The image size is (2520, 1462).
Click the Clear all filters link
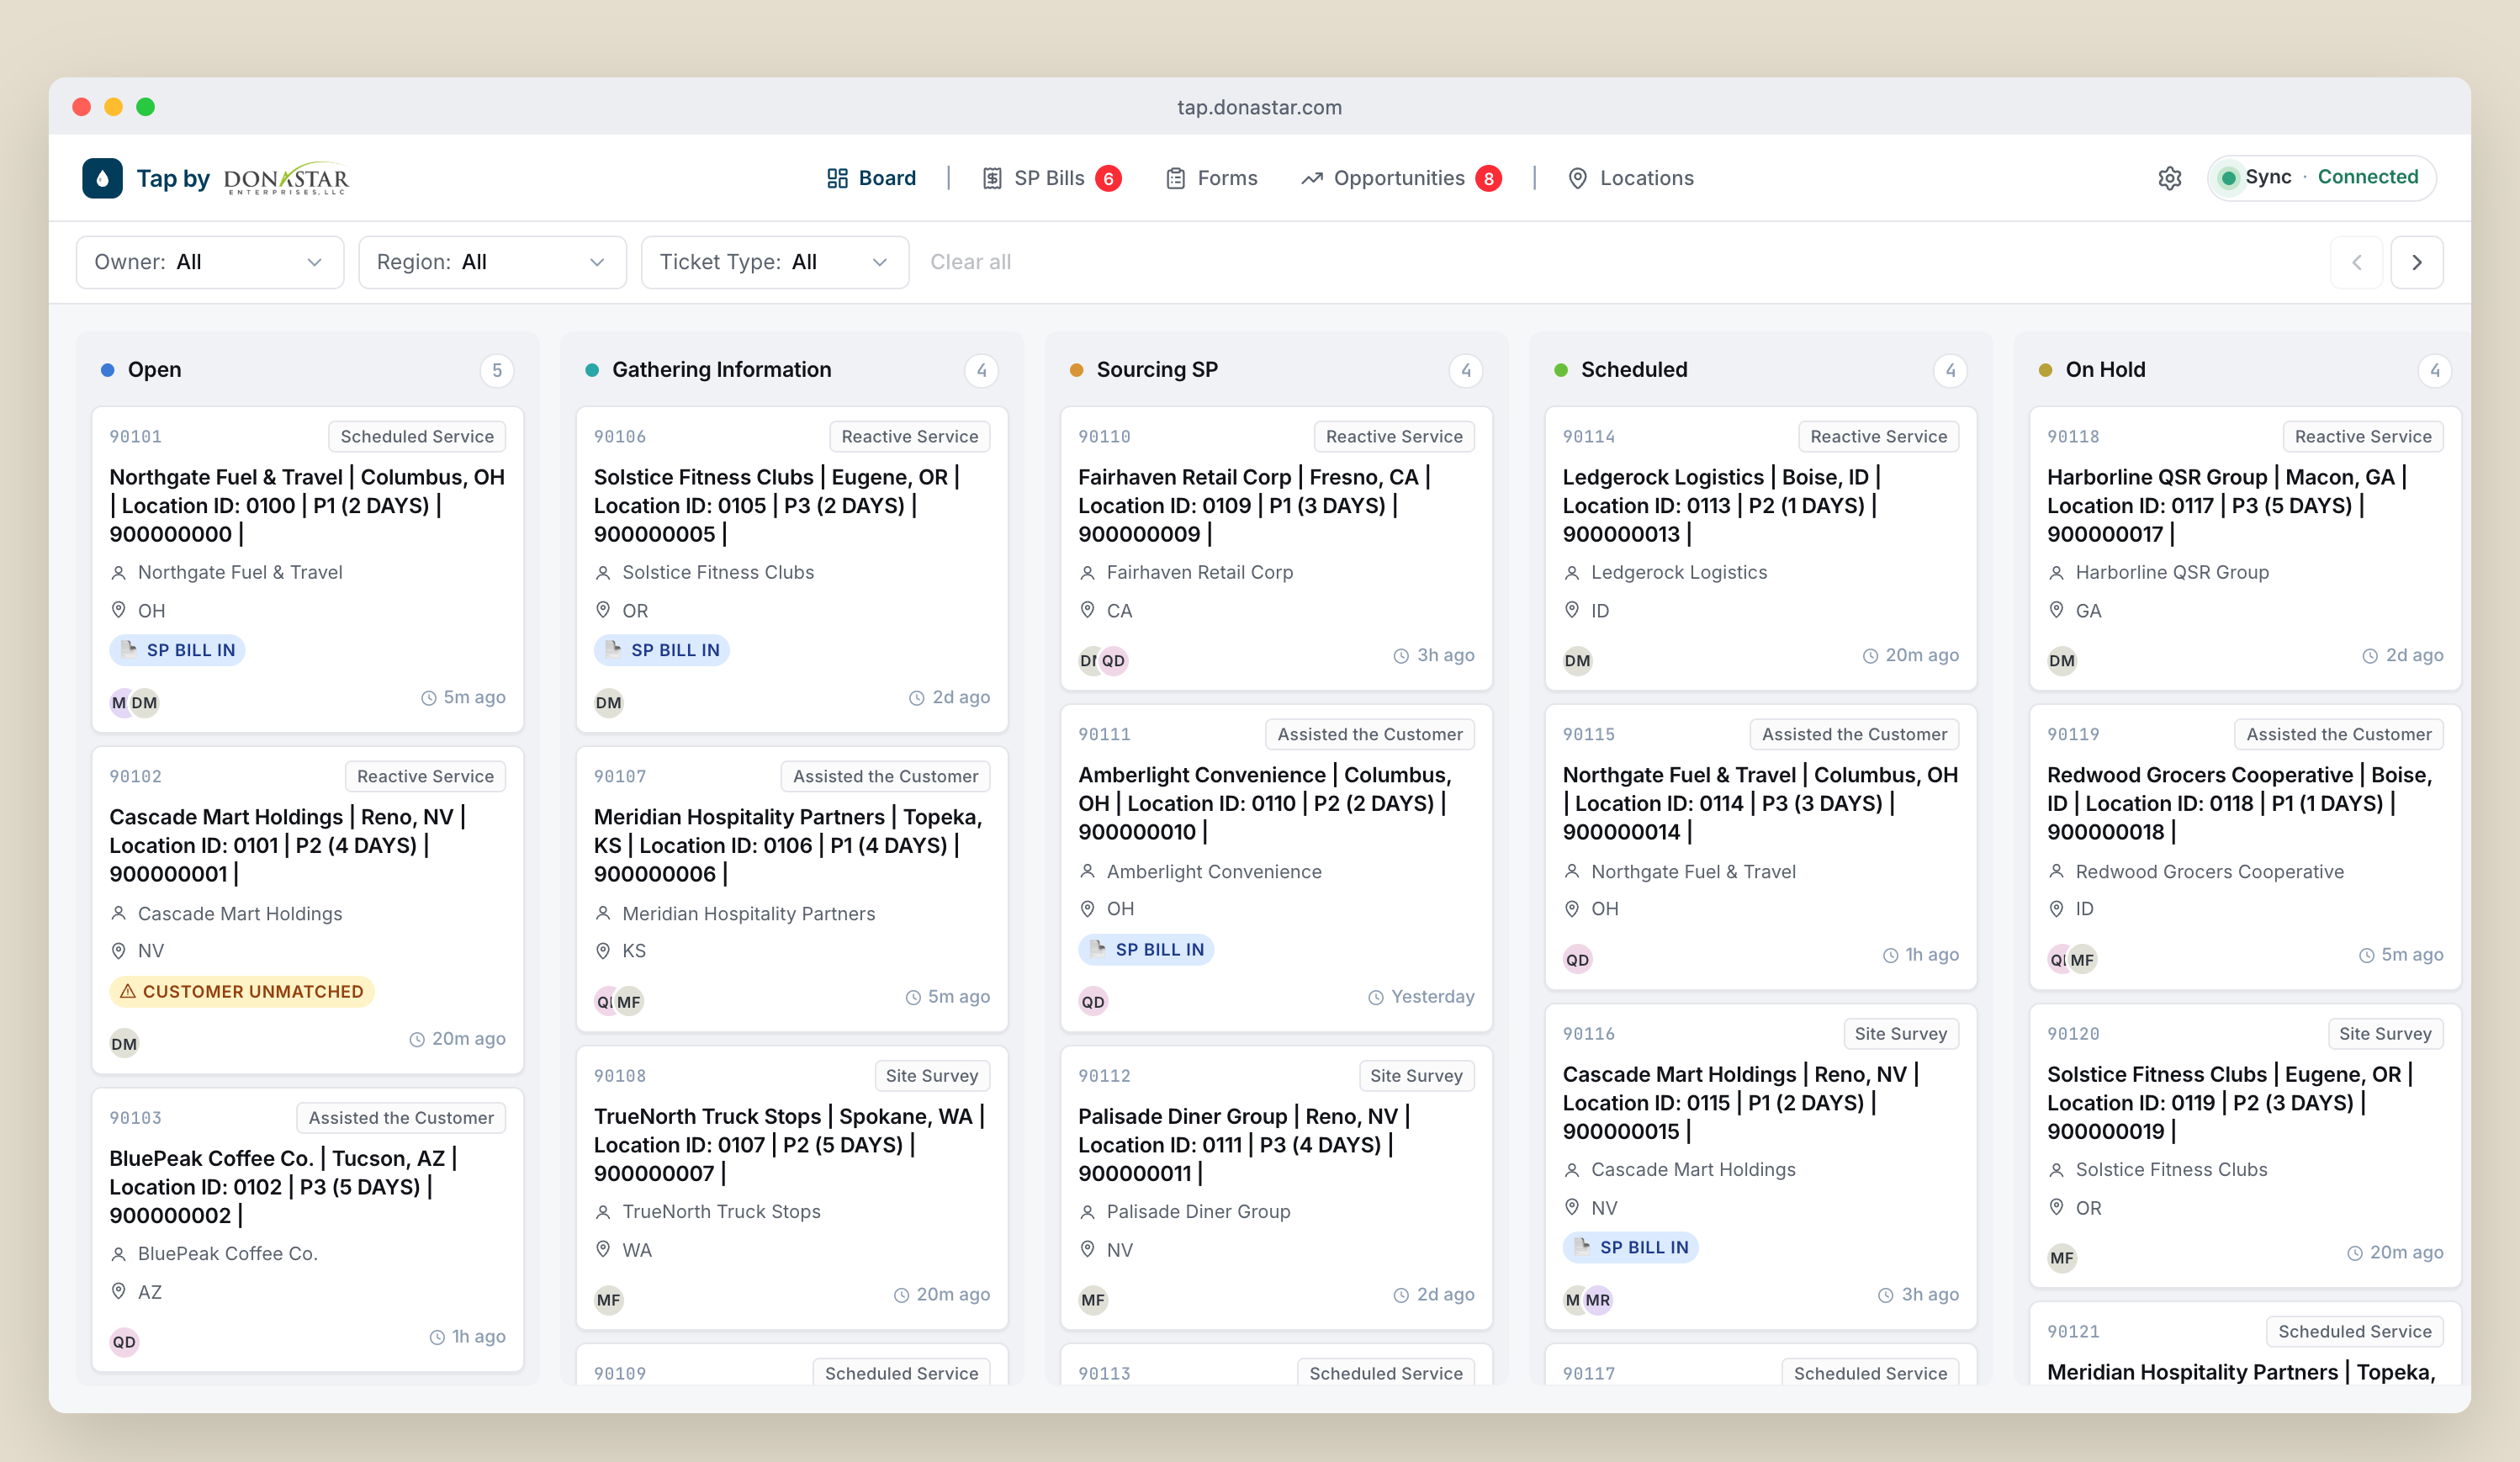tap(970, 262)
